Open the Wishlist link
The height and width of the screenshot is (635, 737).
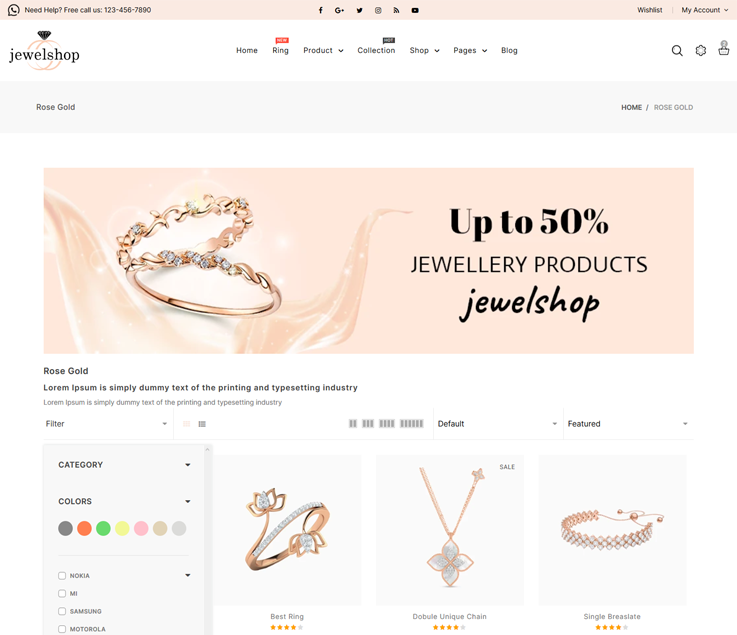pos(650,10)
